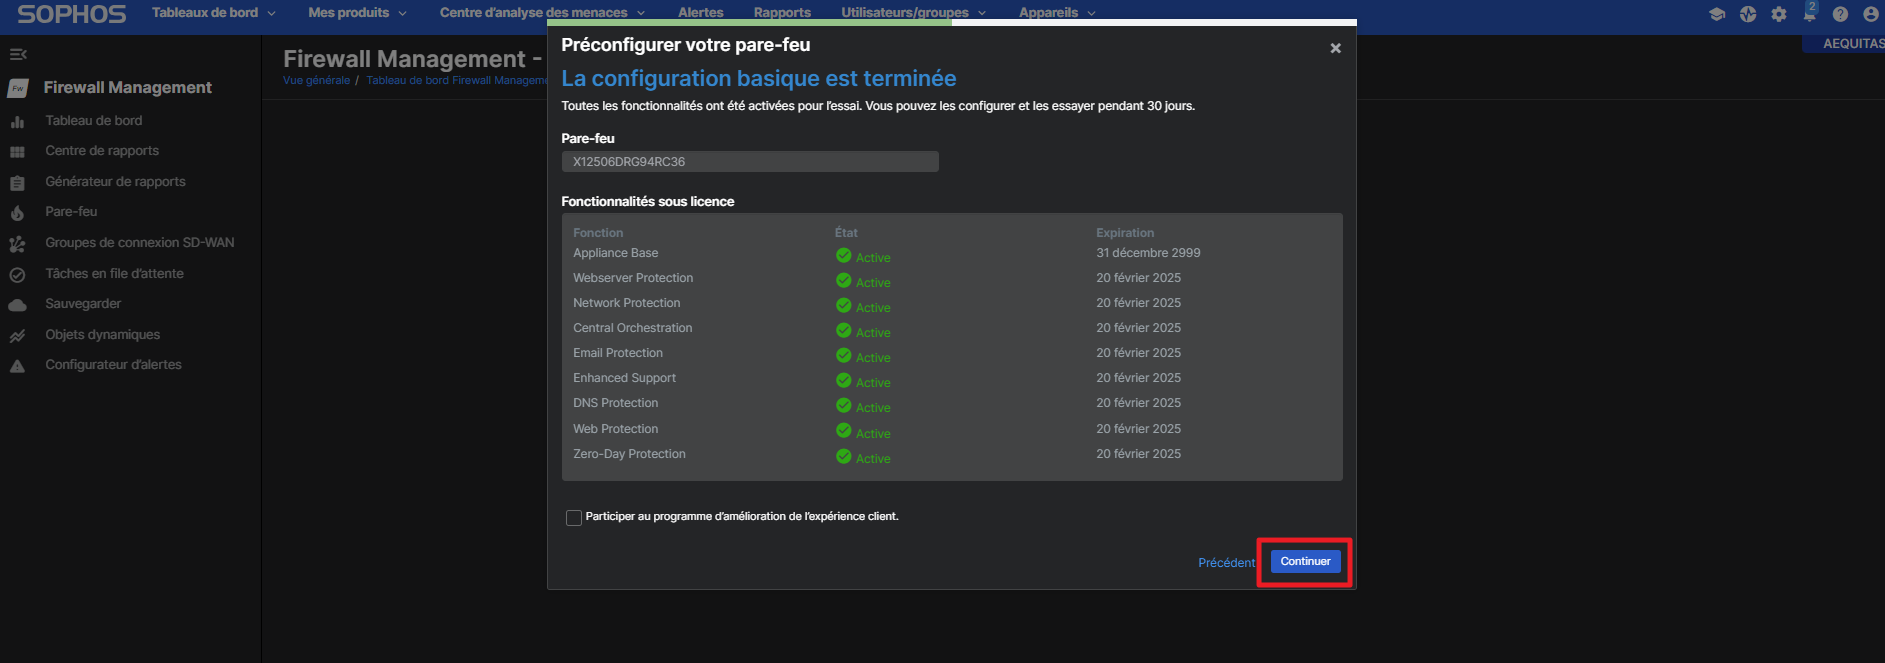Open the Rapports menu item
Screen dimensions: 1885x663
click(782, 13)
